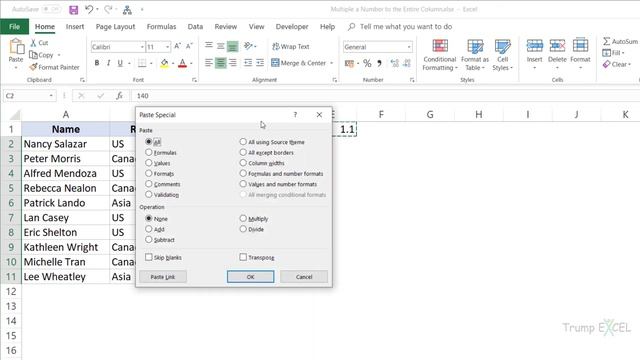Select the Formats paste radio option
Viewport: 640px width, 360px height.
149,173
